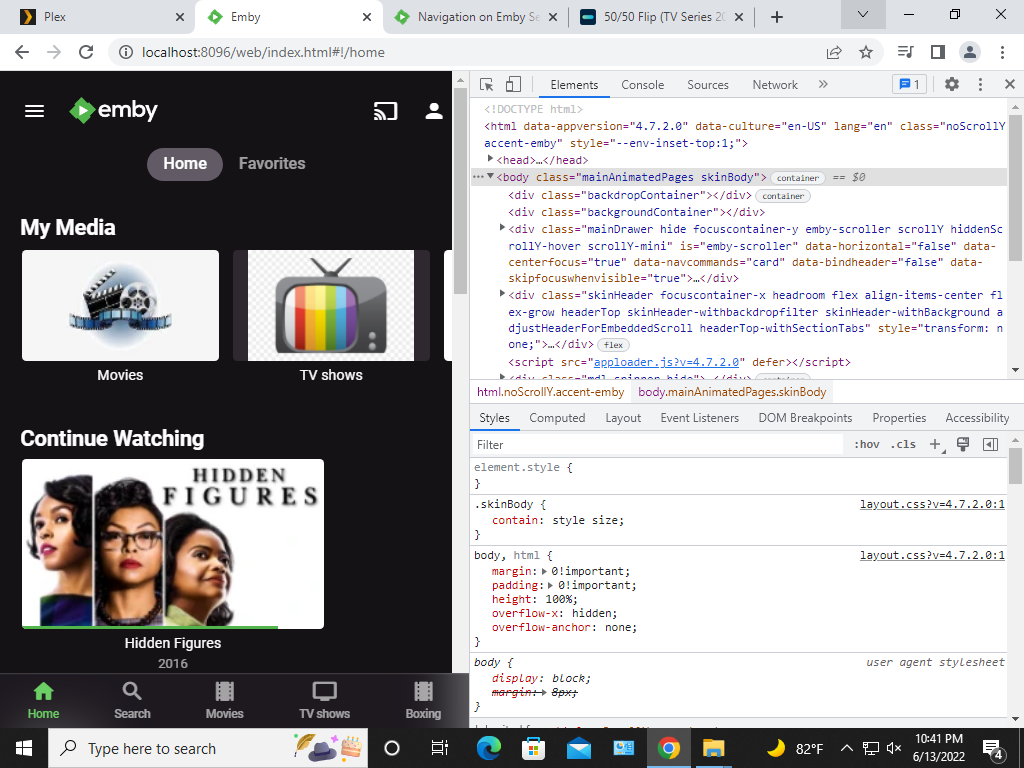This screenshot has width=1024, height=768.
Task: Toggle element state with :hov in Styles pane
Action: [x=866, y=443]
